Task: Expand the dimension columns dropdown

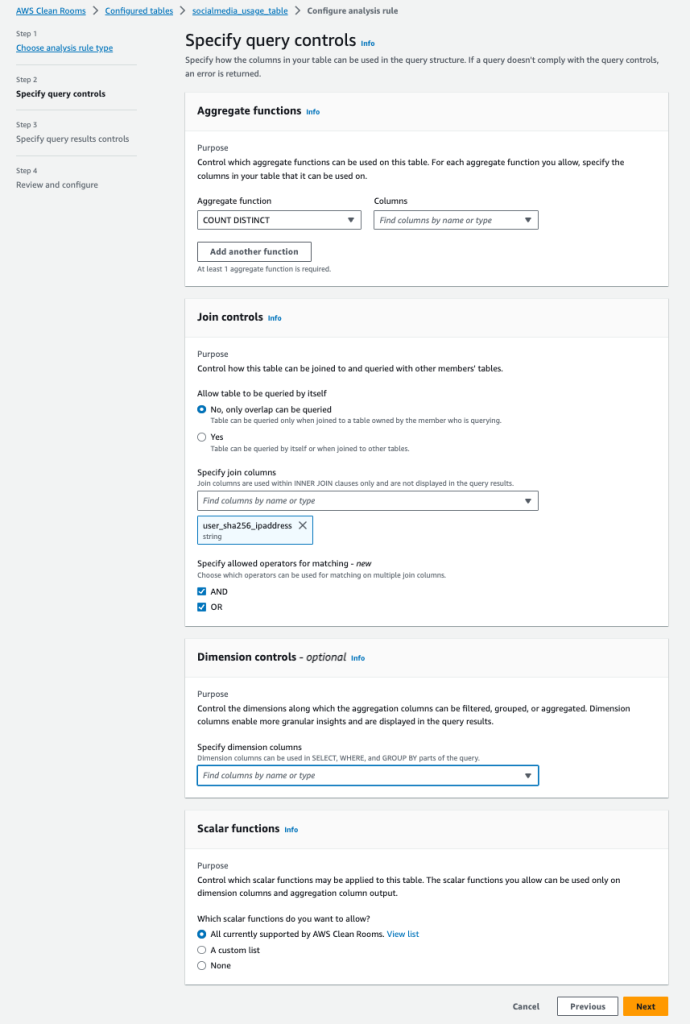Action: point(368,775)
